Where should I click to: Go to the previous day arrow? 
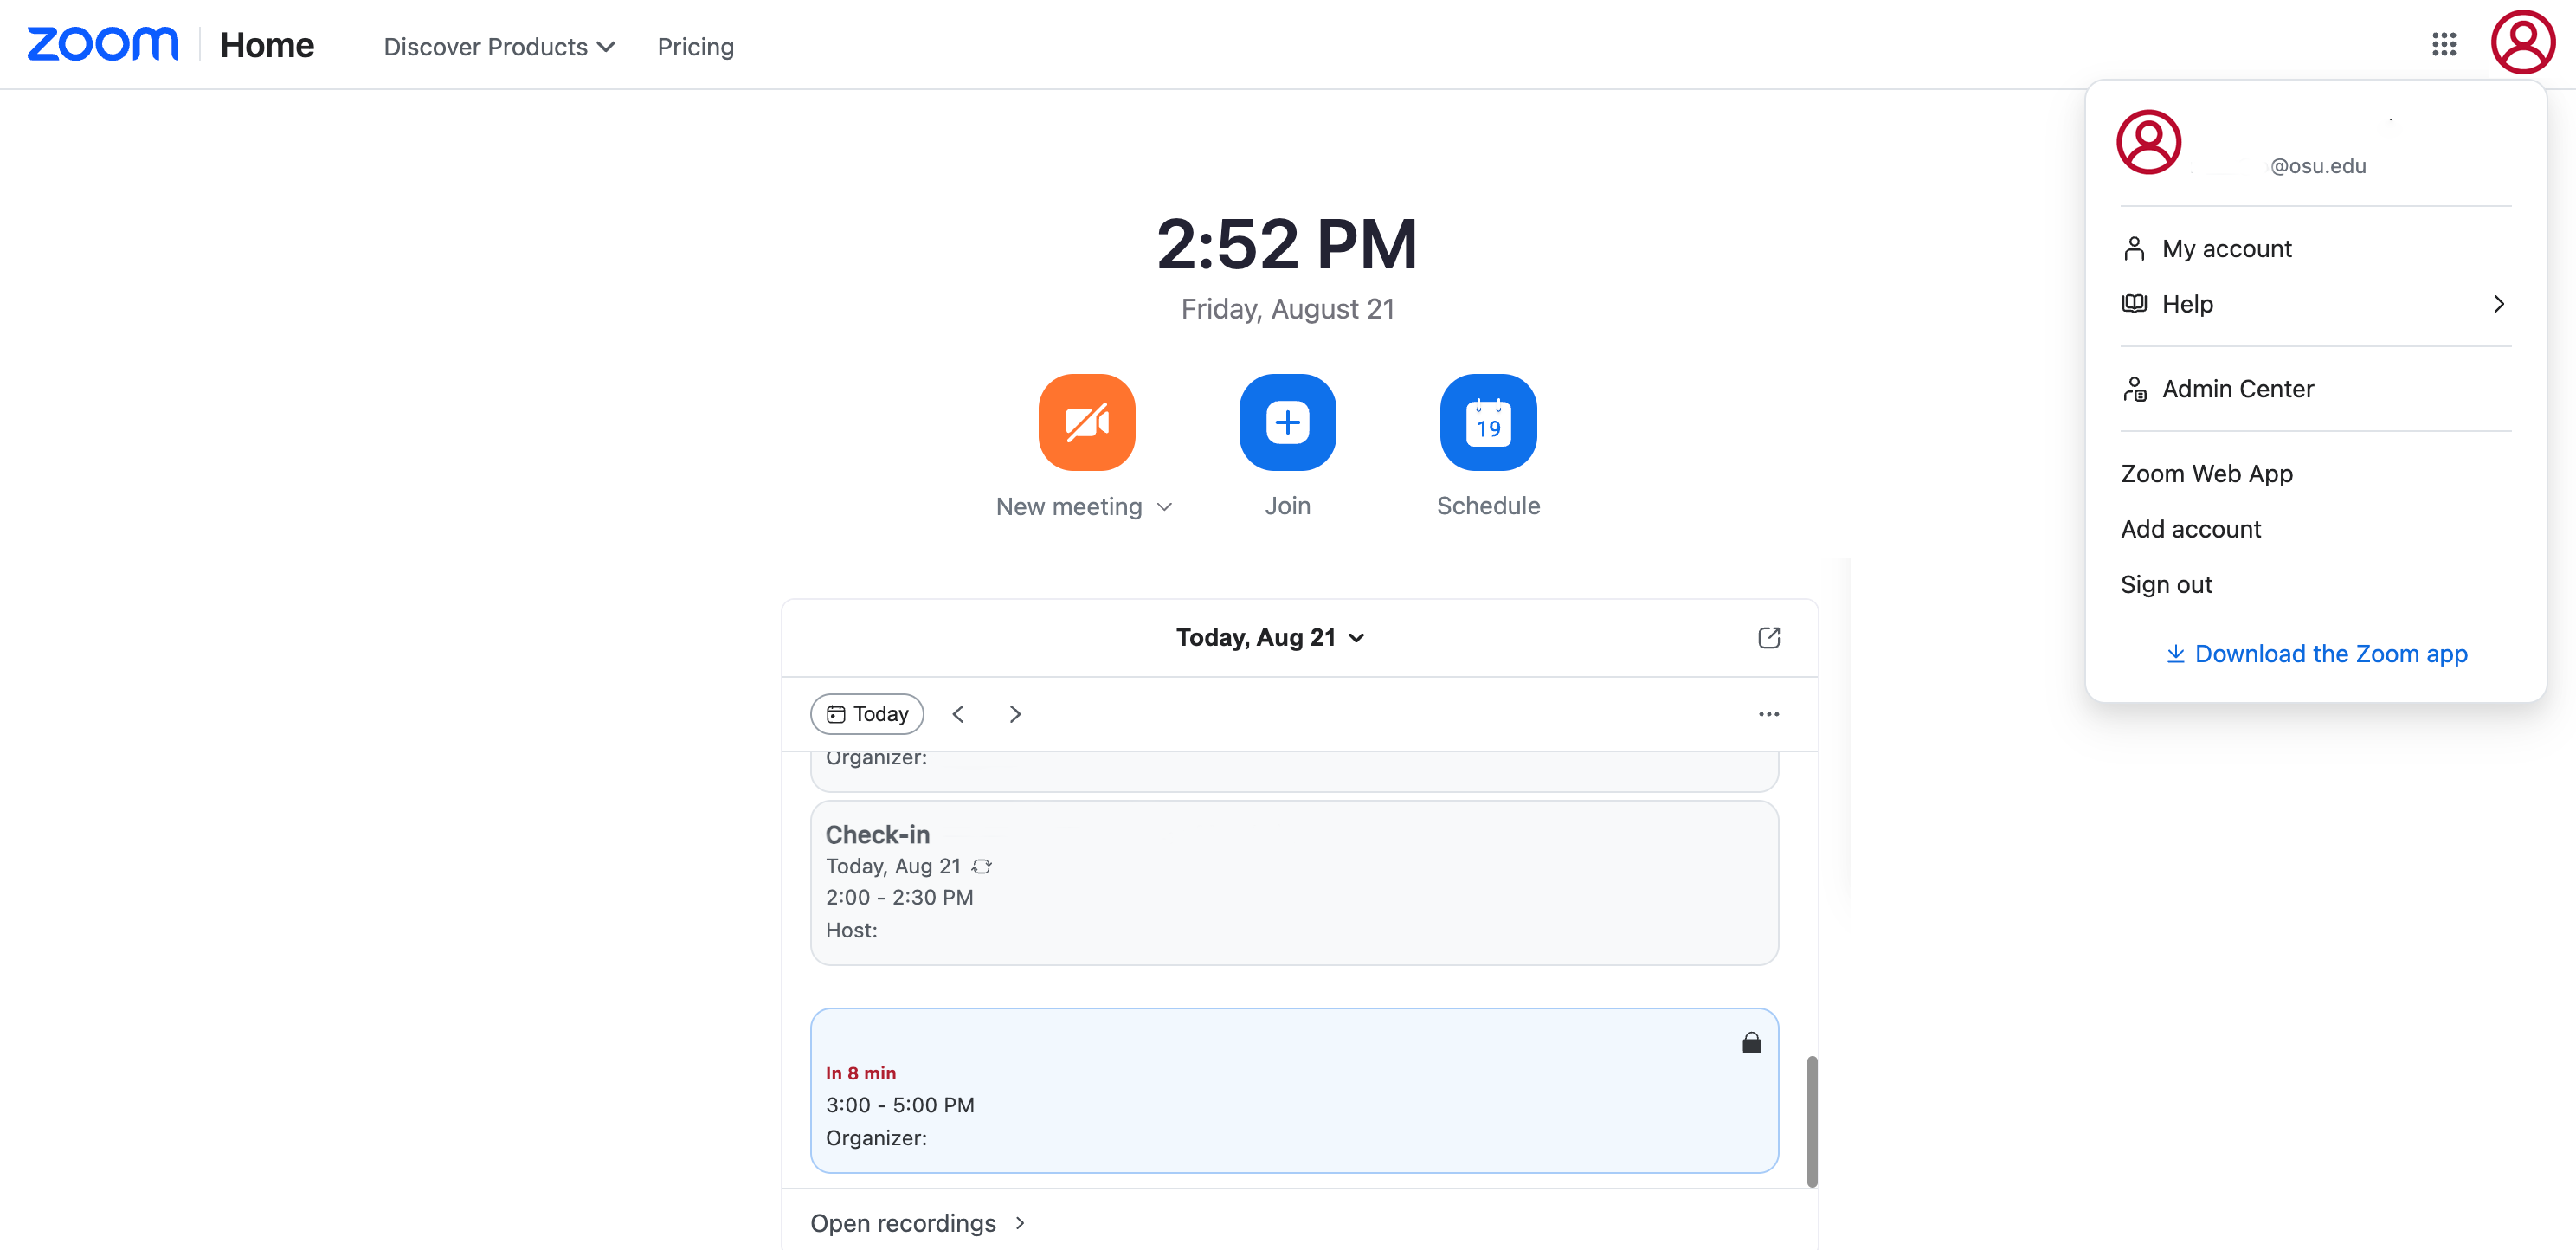coord(958,714)
